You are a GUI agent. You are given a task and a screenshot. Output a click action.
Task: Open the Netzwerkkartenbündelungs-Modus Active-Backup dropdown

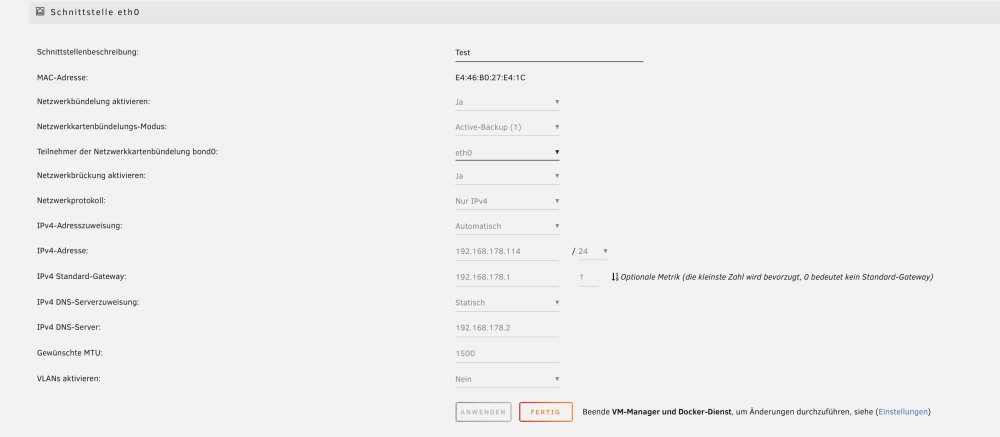pyautogui.click(x=507, y=127)
